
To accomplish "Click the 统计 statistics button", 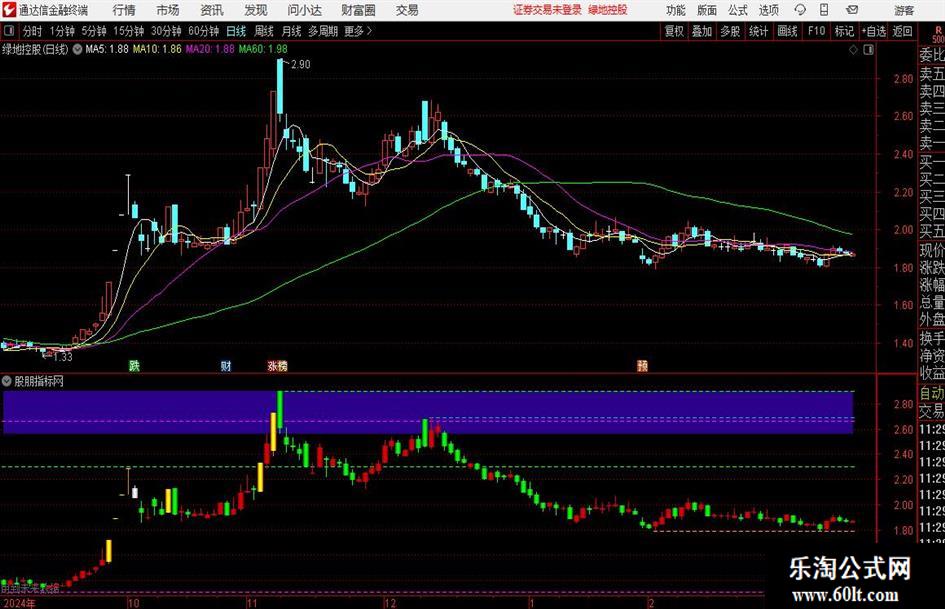I will [758, 31].
